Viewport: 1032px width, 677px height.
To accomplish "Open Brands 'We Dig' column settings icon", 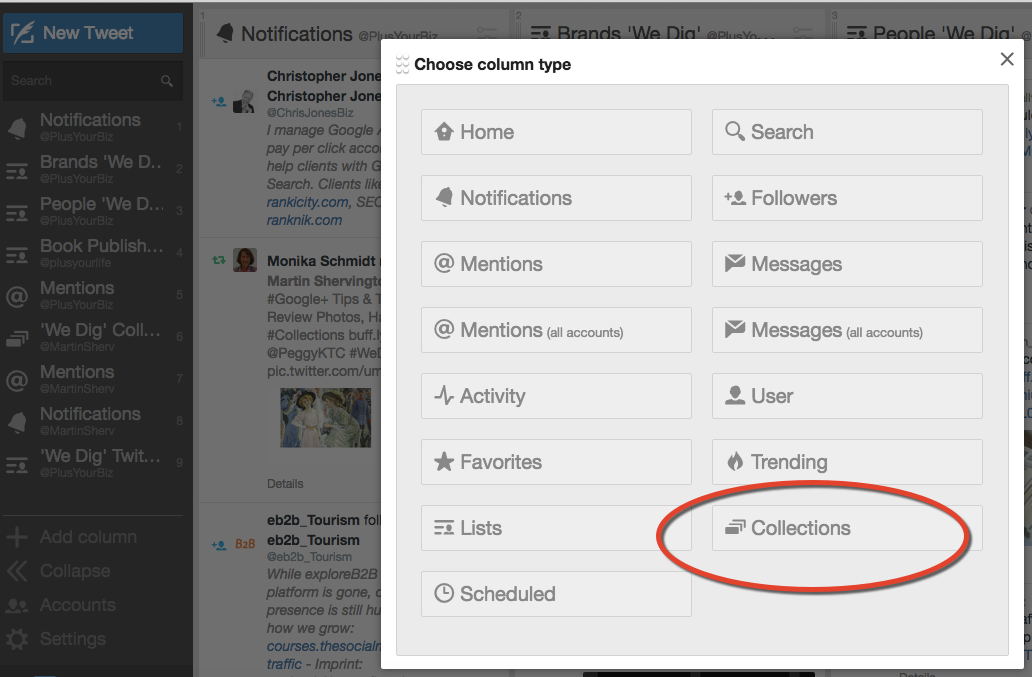I will coord(803,31).
